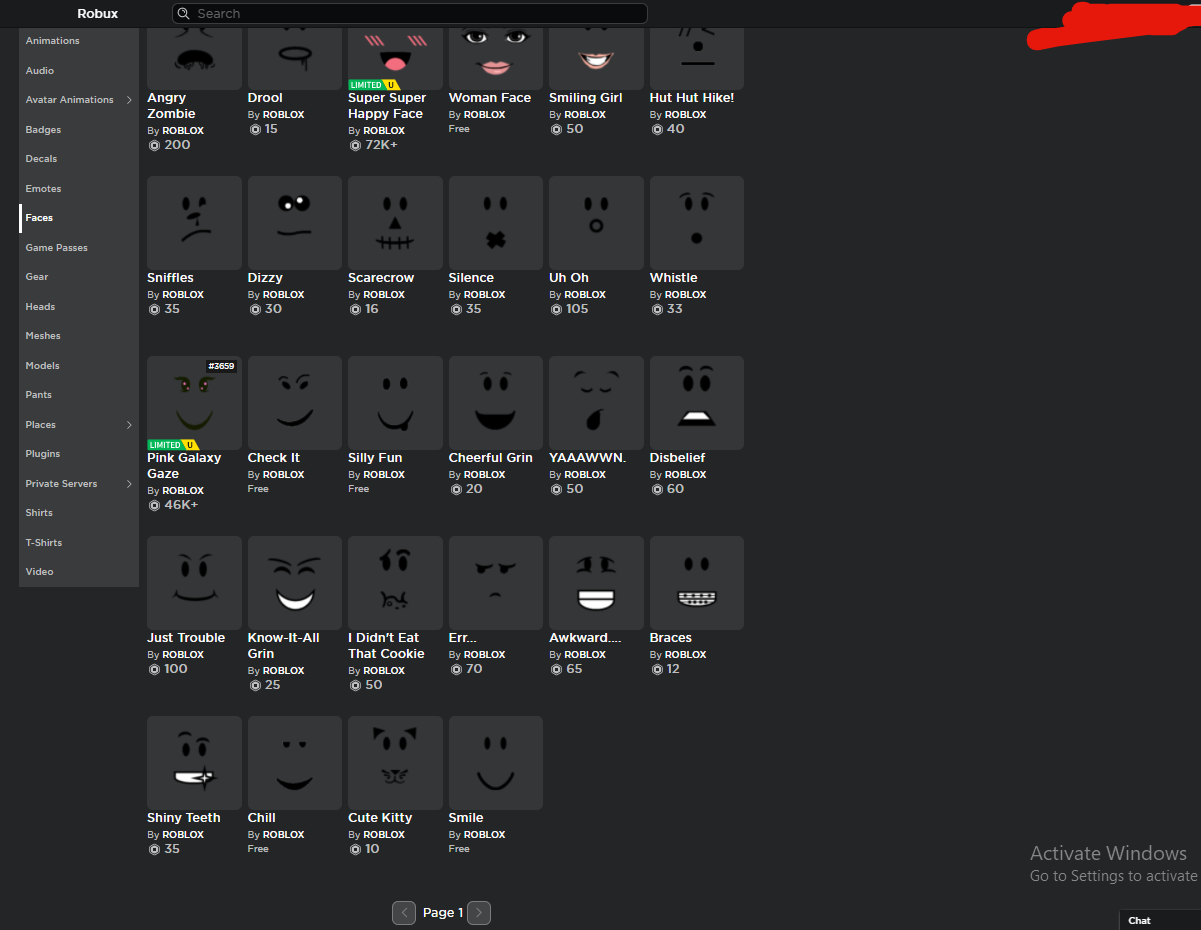Open the Cute Kitty face thumbnail
Screen dimensions: 1201x930
click(x=395, y=763)
